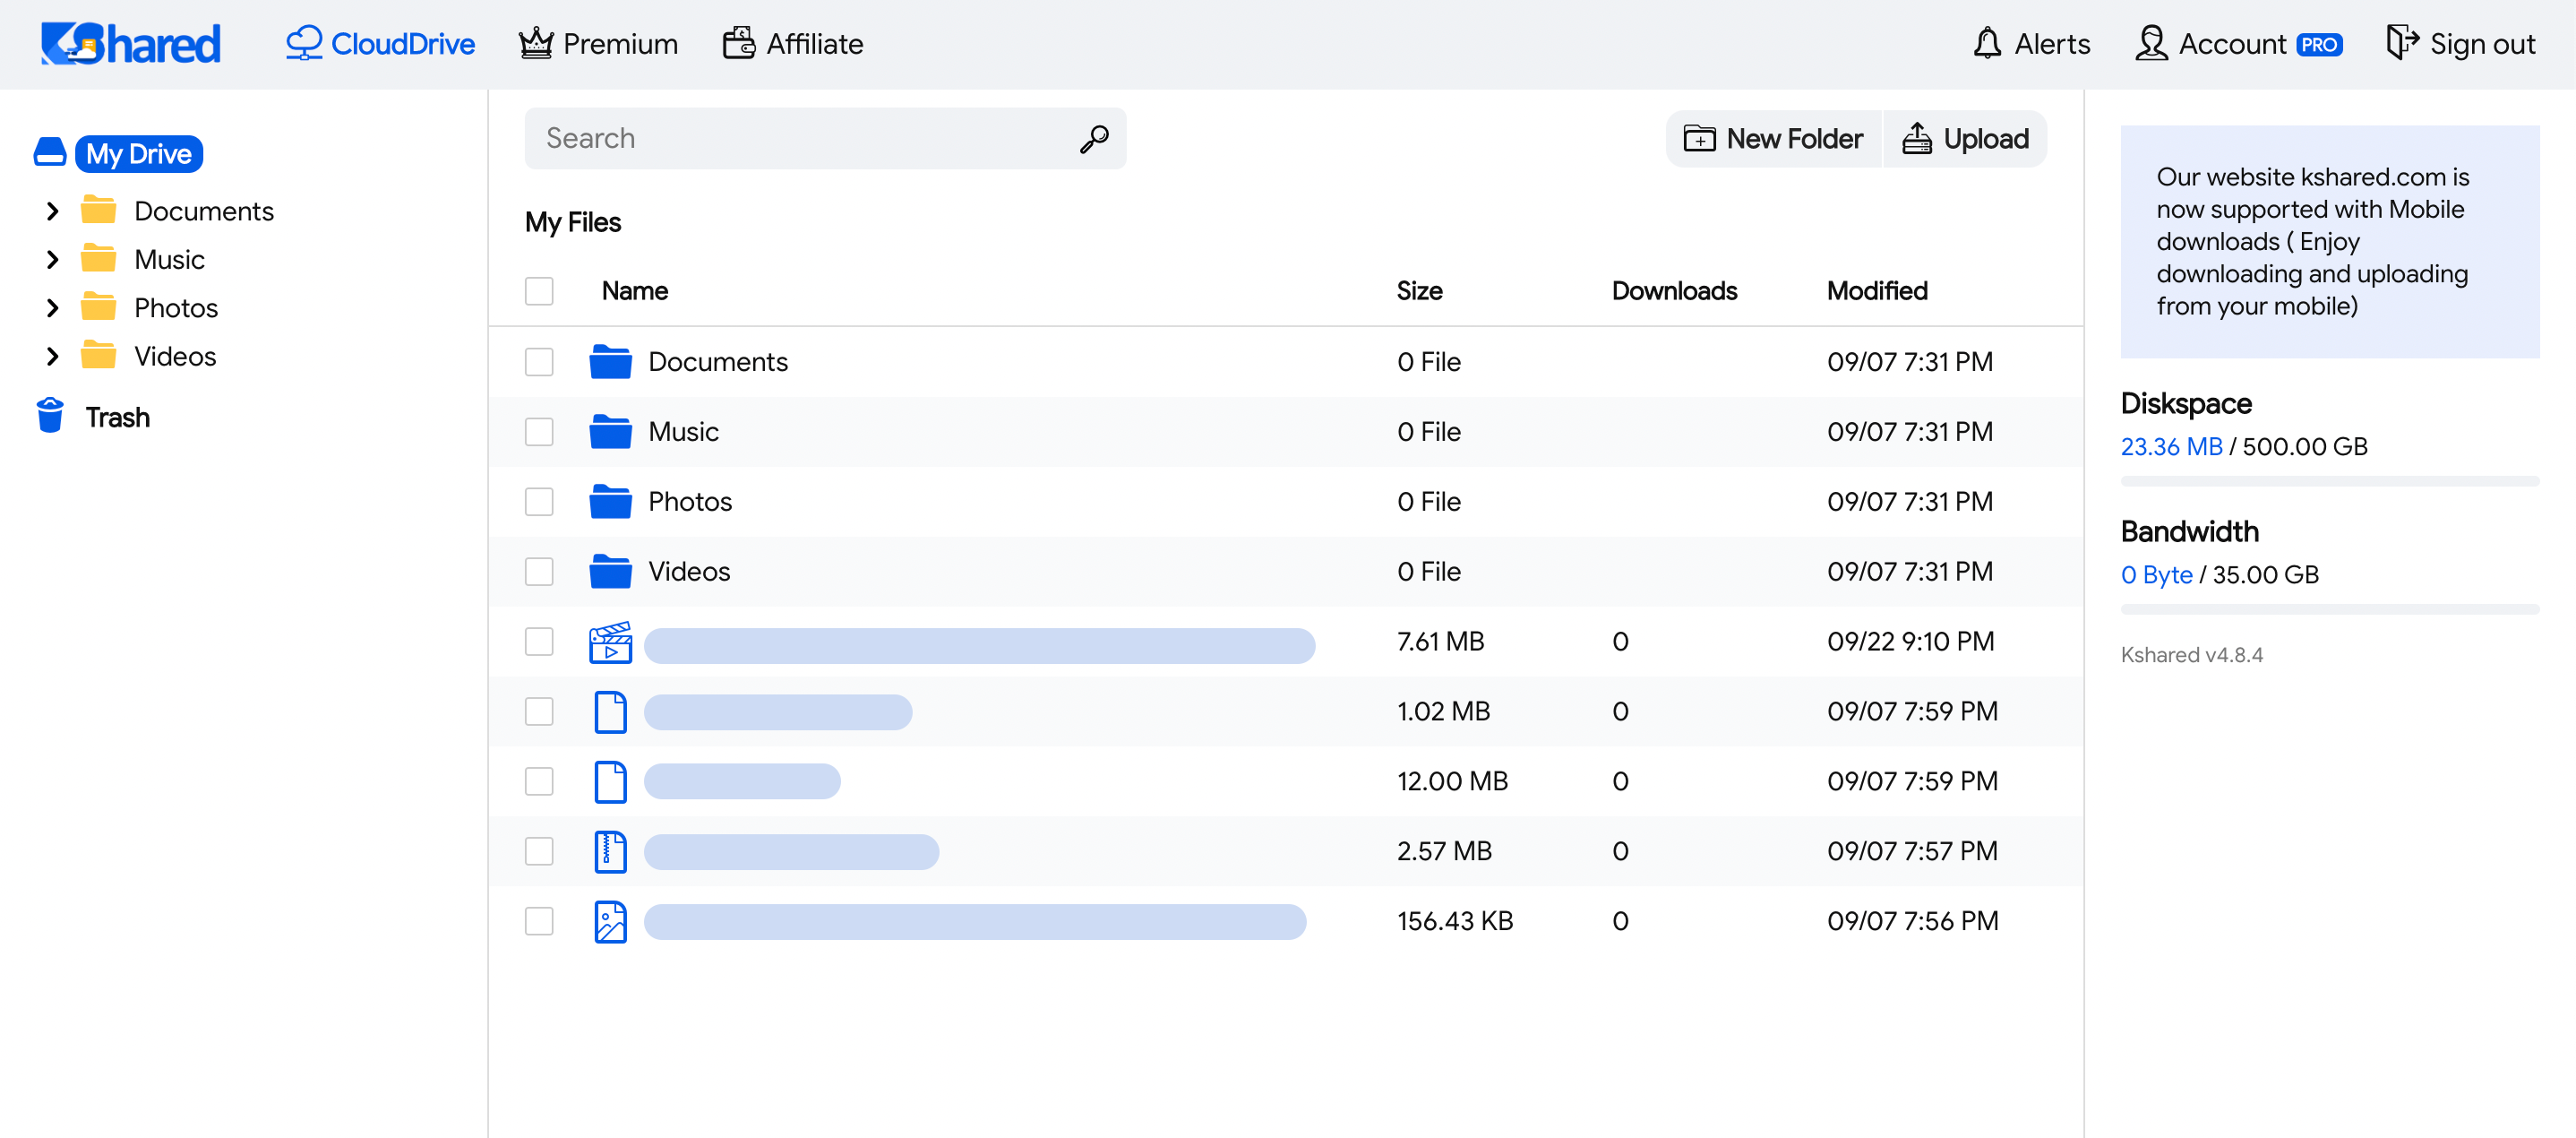
Task: Open the Documents folder name in list
Action: click(x=717, y=362)
